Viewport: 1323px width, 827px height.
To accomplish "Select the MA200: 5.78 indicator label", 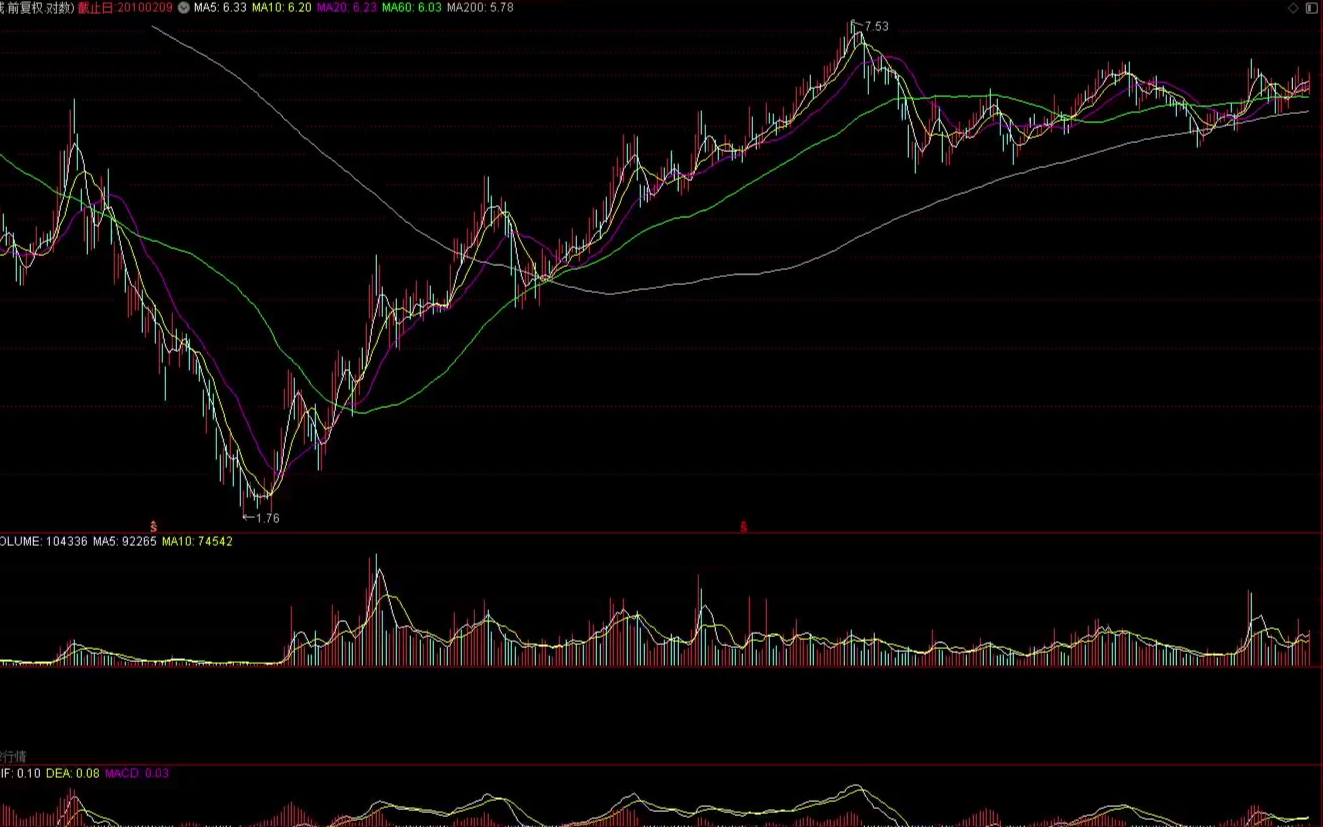I will coord(480,8).
